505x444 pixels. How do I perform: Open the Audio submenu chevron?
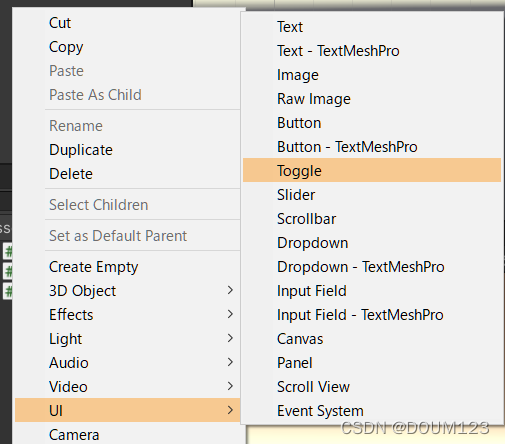(x=230, y=362)
